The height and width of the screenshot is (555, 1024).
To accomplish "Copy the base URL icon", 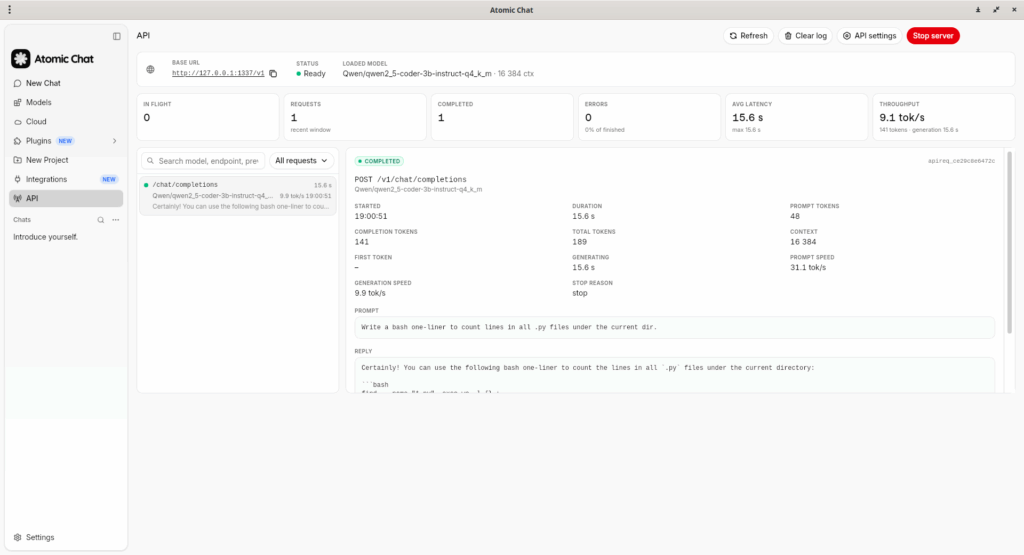I will pos(273,74).
